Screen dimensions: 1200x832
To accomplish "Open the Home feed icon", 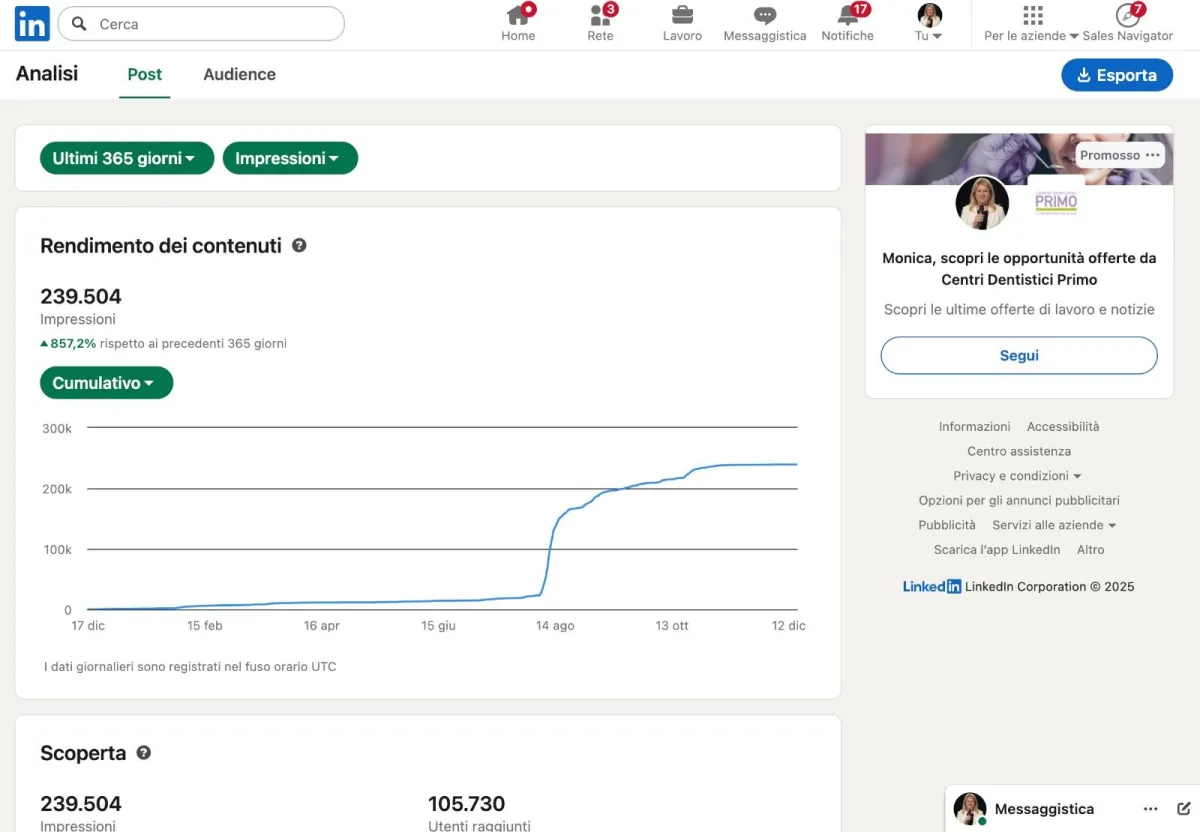I will coord(518,16).
